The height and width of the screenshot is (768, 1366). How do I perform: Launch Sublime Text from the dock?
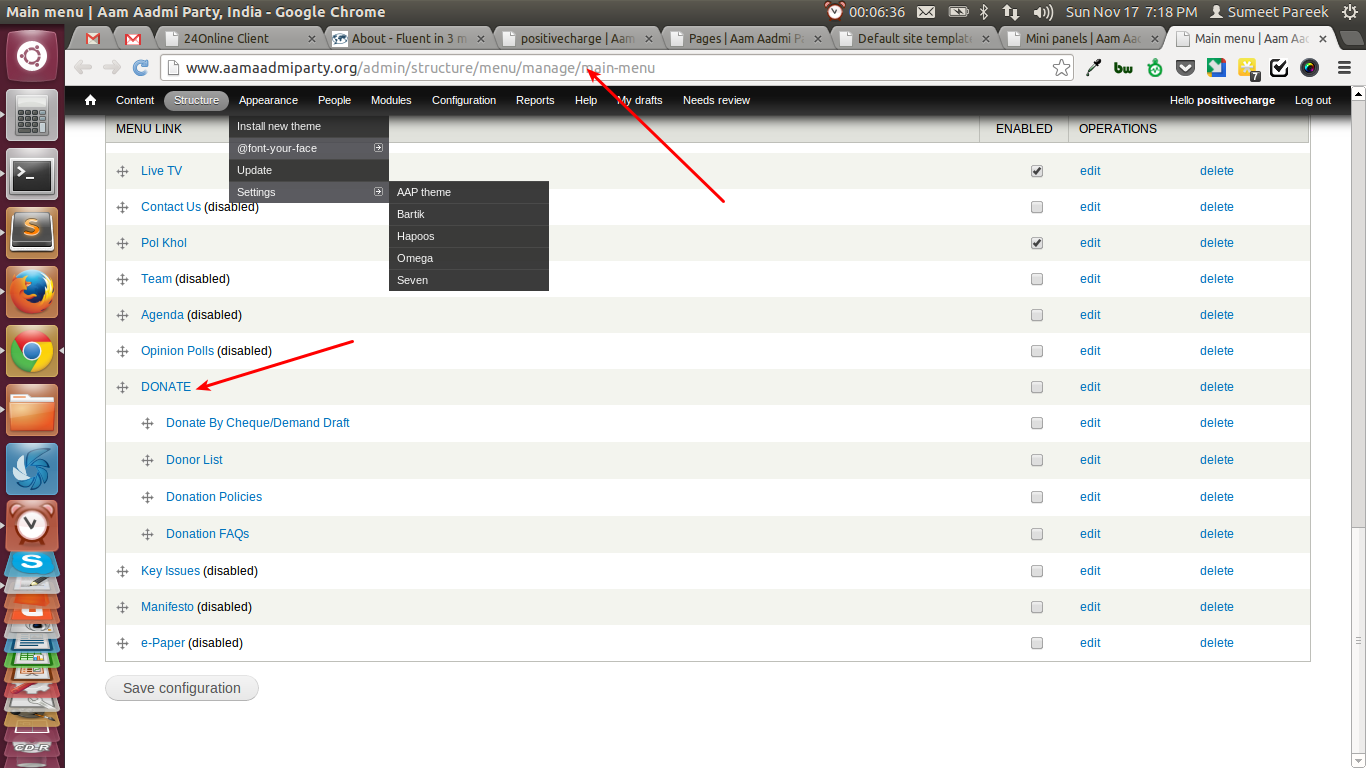tap(32, 233)
